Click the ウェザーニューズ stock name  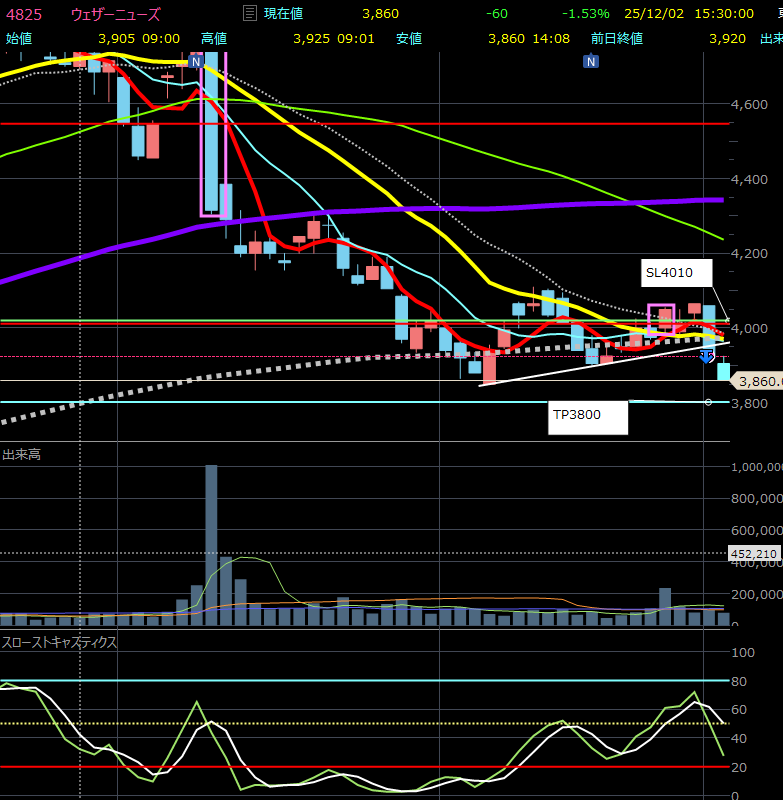116,14
